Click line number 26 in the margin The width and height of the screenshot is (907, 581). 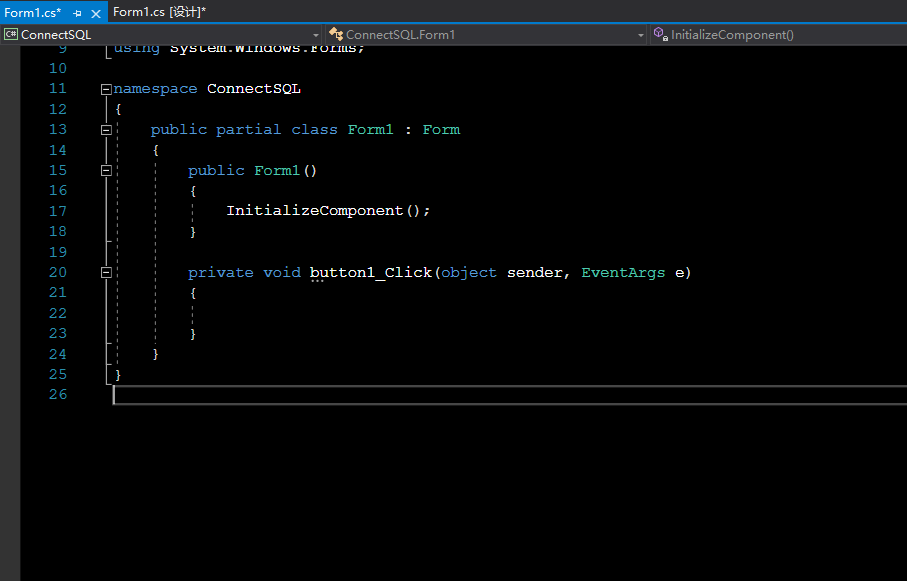coord(57,394)
